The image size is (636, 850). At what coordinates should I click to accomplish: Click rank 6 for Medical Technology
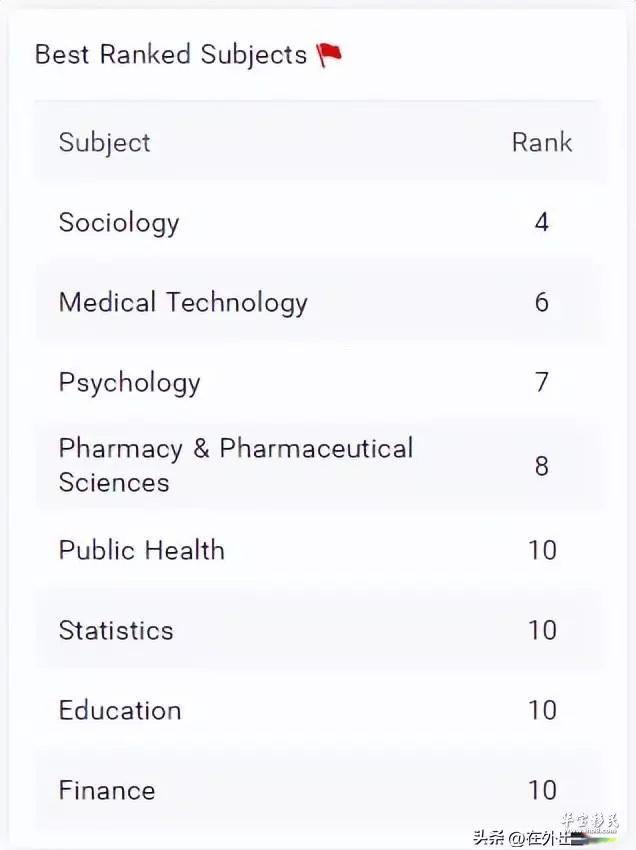coord(542,302)
